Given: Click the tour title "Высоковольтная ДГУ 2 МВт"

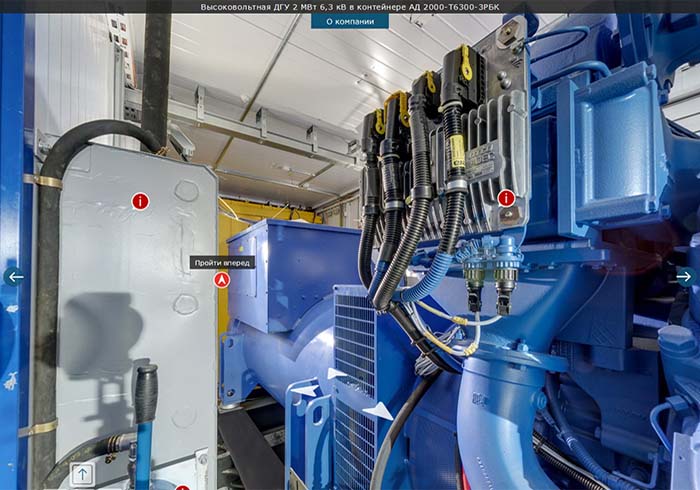Looking at the screenshot, I should point(349,6).
